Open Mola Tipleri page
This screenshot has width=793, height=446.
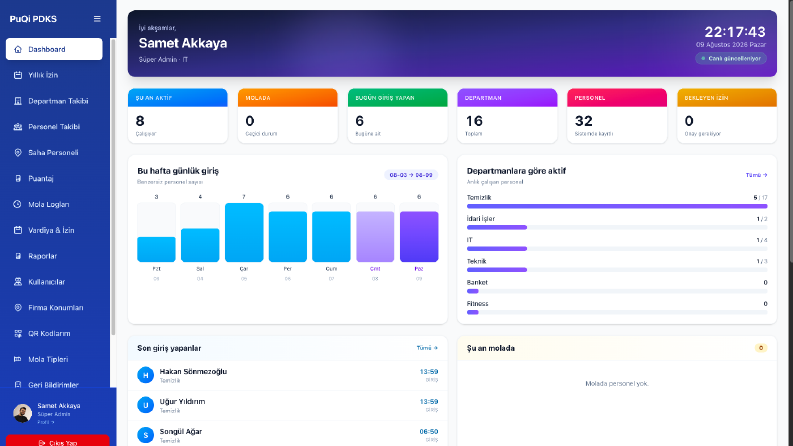point(54,359)
